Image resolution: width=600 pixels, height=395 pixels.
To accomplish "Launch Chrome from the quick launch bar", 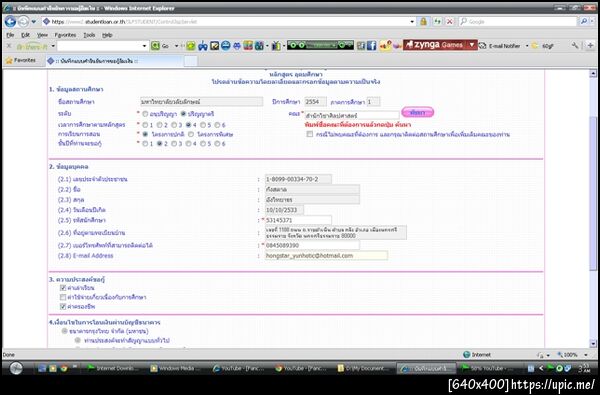I will pos(64,369).
